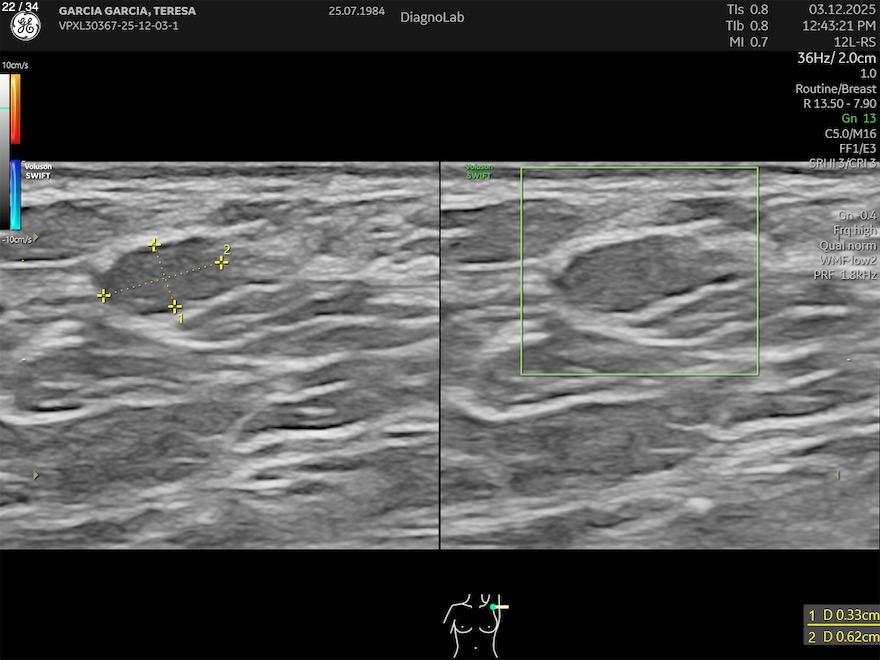Click the caliper cross labeled 2
880x660 pixels.
coord(221,262)
